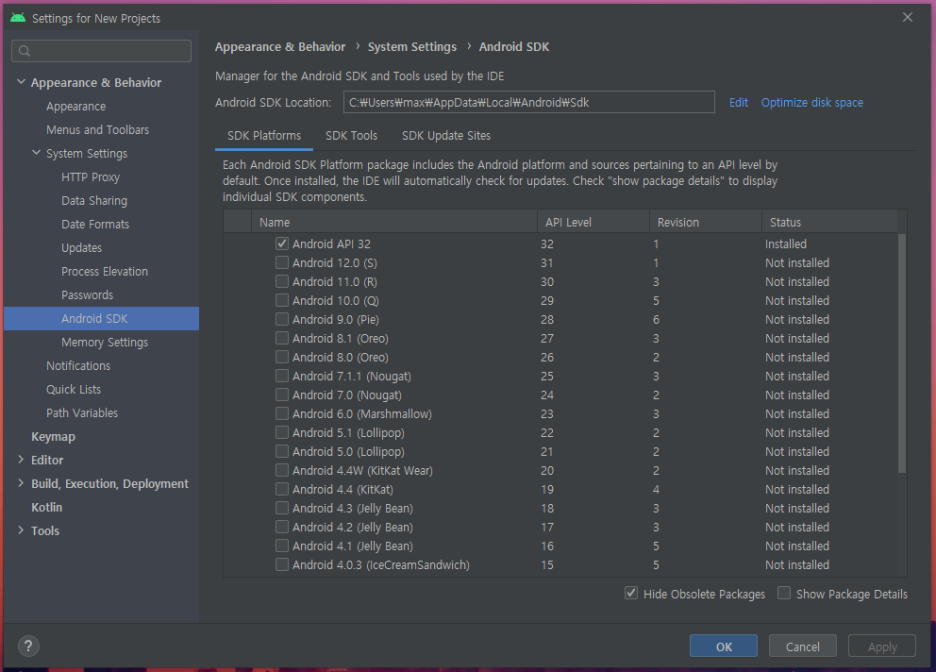This screenshot has height=672, width=936.
Task: Check the Android 5.0 (Lollipop) checkbox
Action: 282,451
